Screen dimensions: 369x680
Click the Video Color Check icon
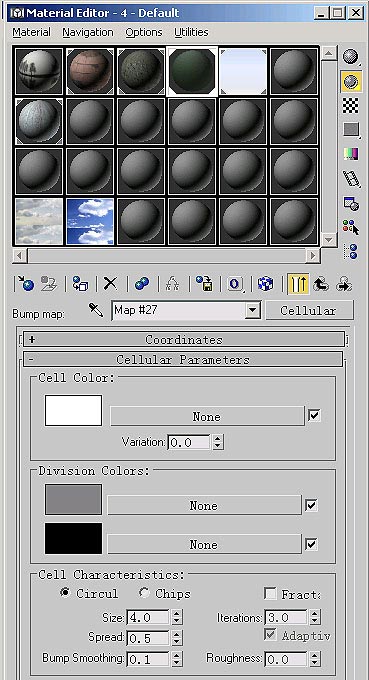(x=351, y=154)
